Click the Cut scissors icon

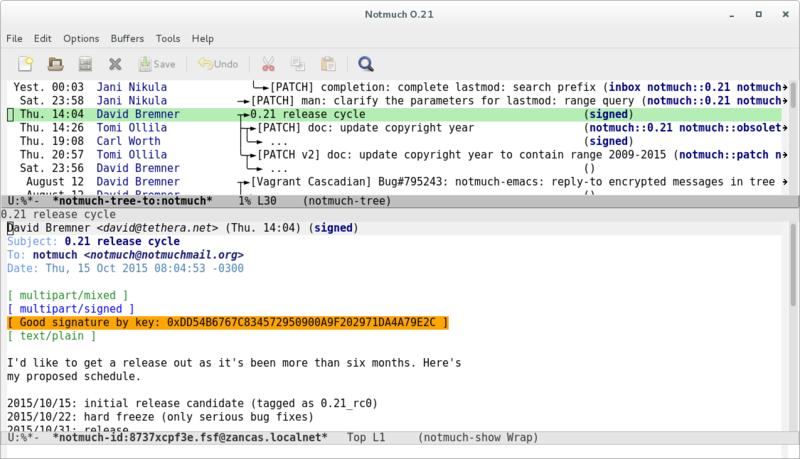[268, 64]
